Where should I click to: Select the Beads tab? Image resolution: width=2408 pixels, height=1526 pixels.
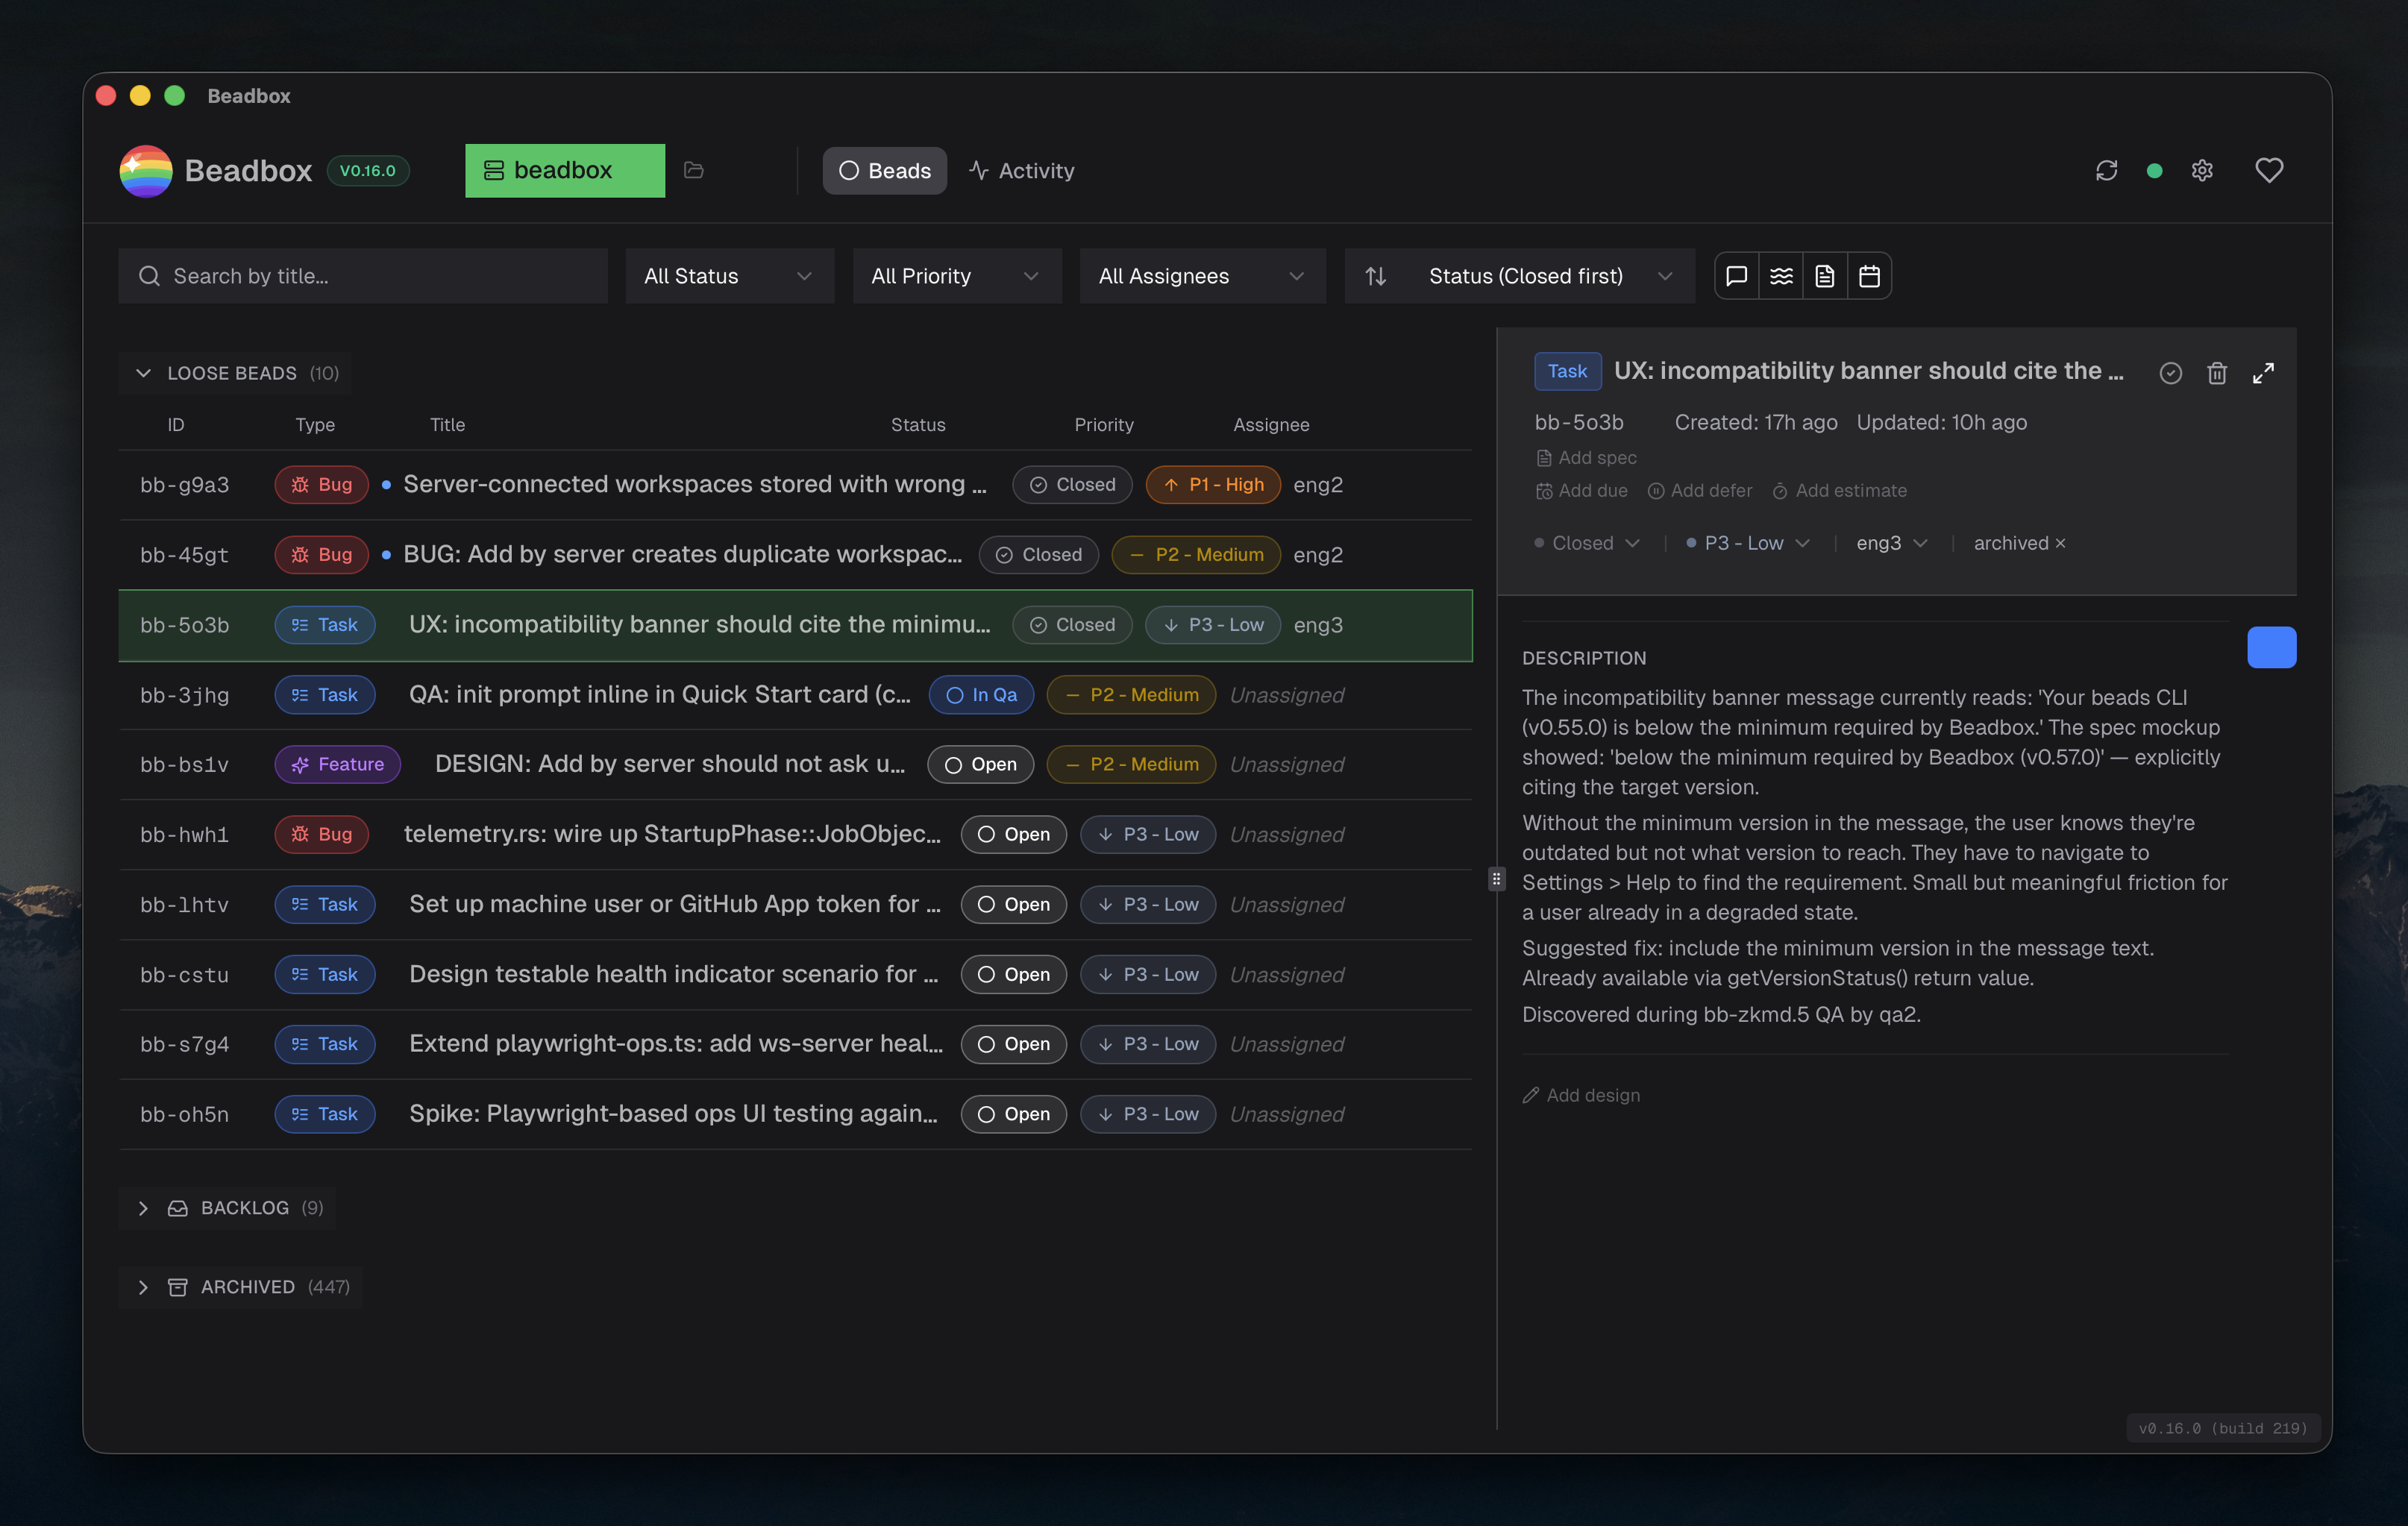[884, 170]
